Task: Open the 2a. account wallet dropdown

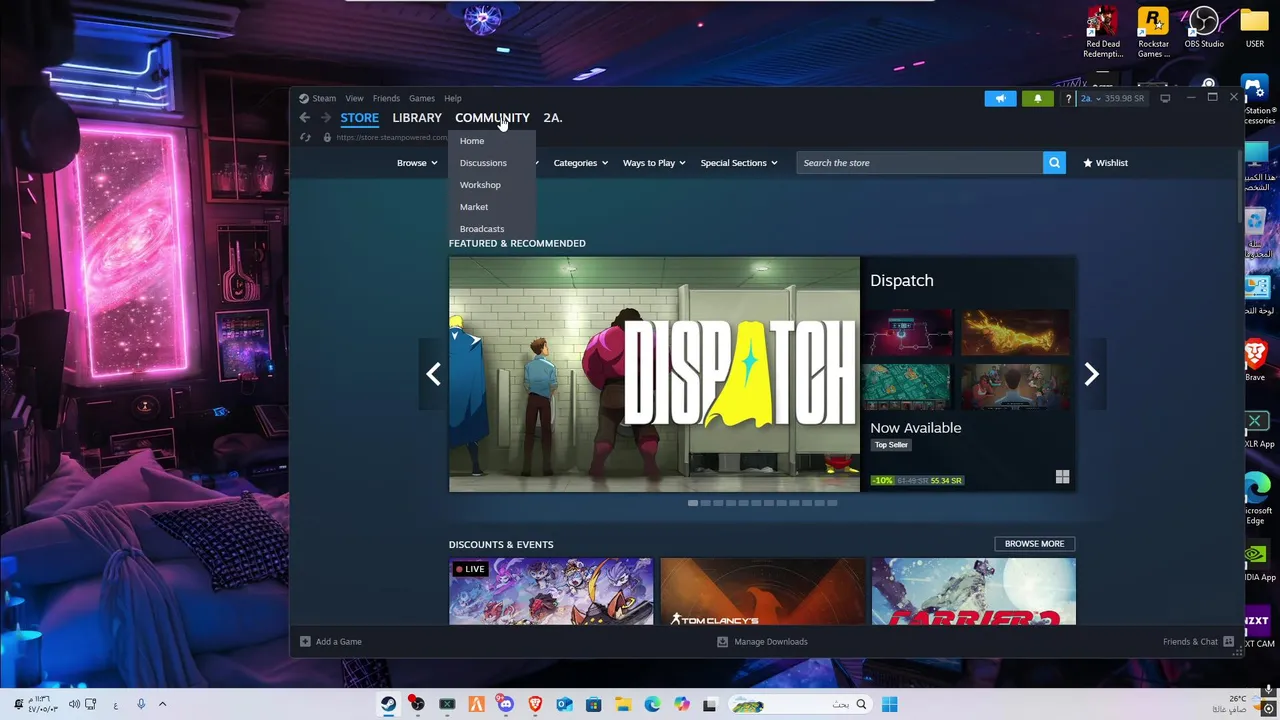Action: click(1112, 98)
